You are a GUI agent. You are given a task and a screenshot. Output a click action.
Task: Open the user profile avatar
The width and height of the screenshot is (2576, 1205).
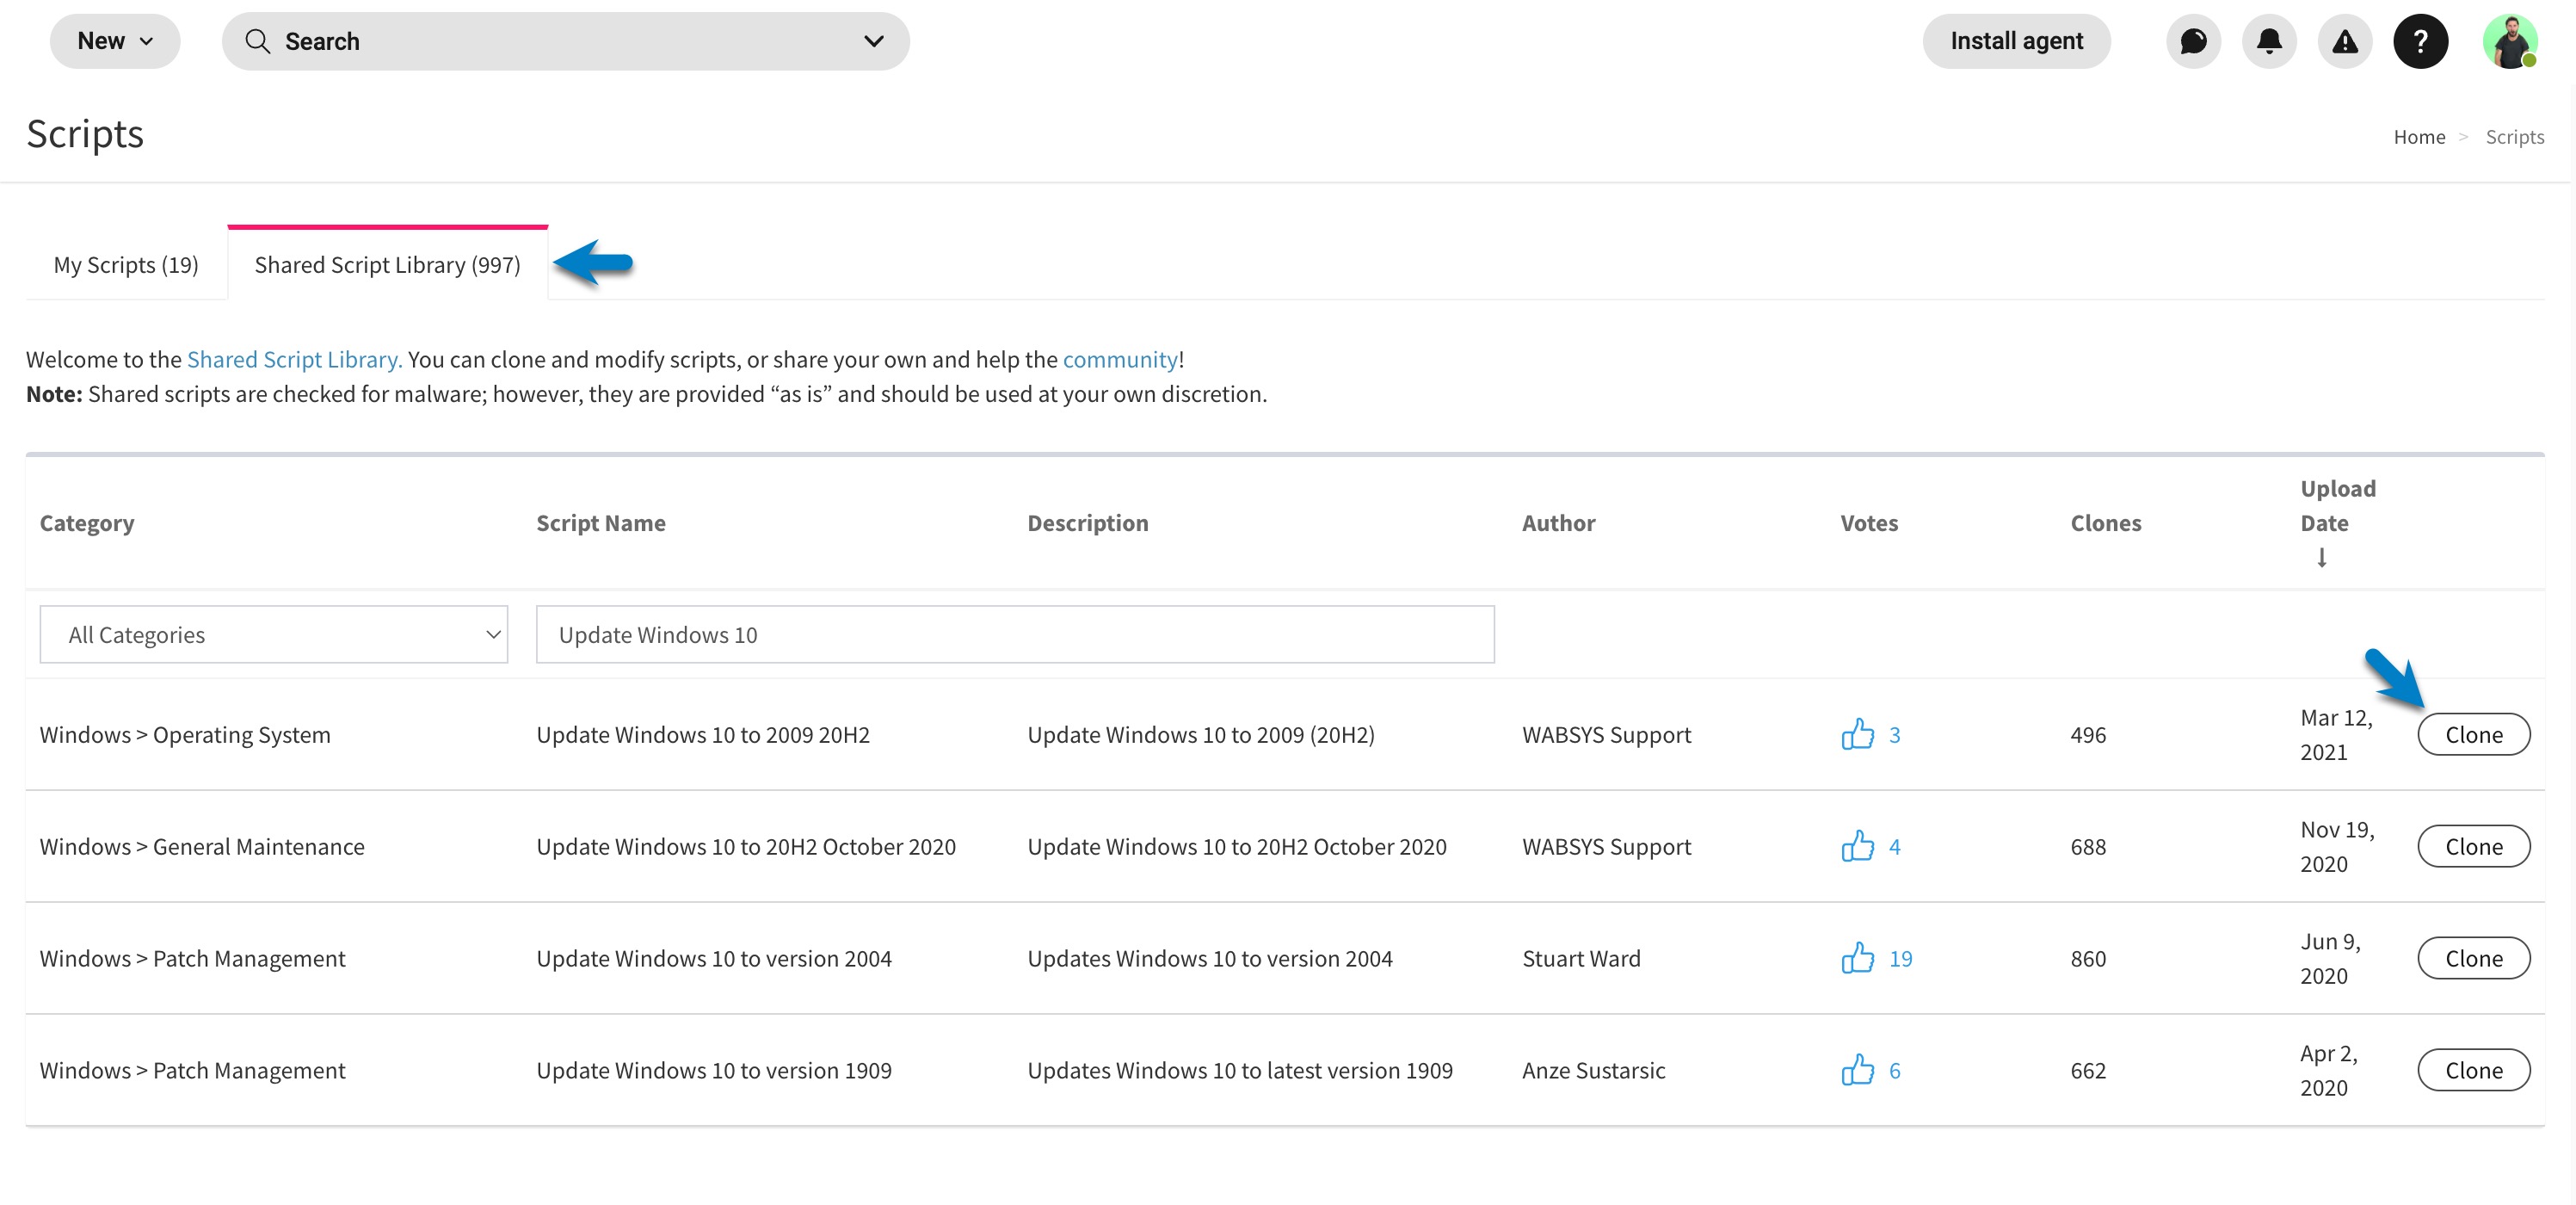coord(2510,41)
